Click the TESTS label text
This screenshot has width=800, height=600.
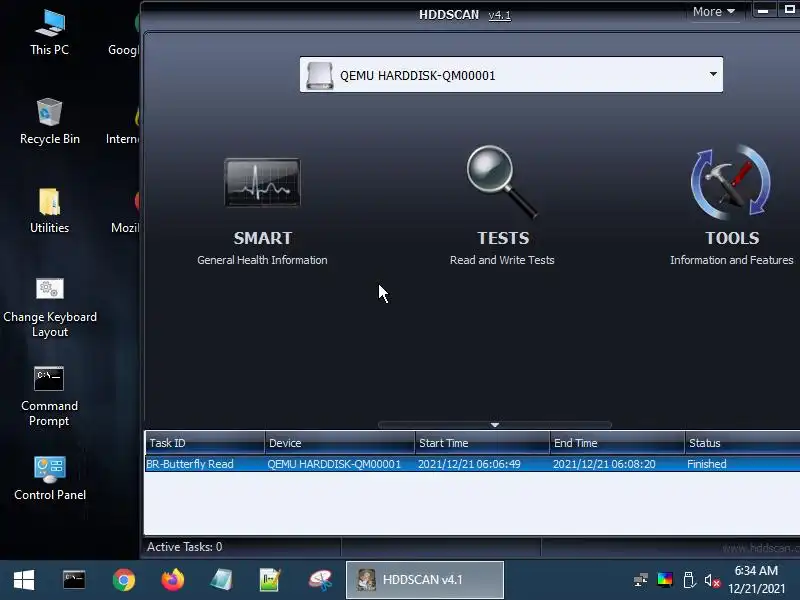click(503, 238)
